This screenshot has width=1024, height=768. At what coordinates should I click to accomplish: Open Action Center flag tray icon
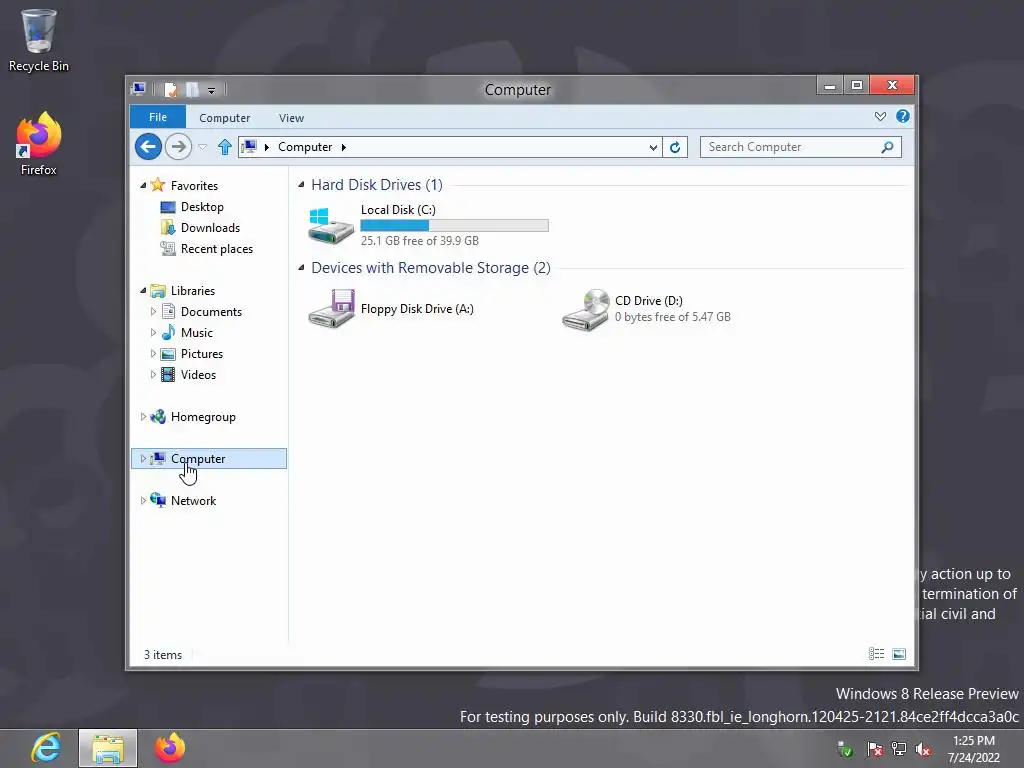[x=875, y=749]
